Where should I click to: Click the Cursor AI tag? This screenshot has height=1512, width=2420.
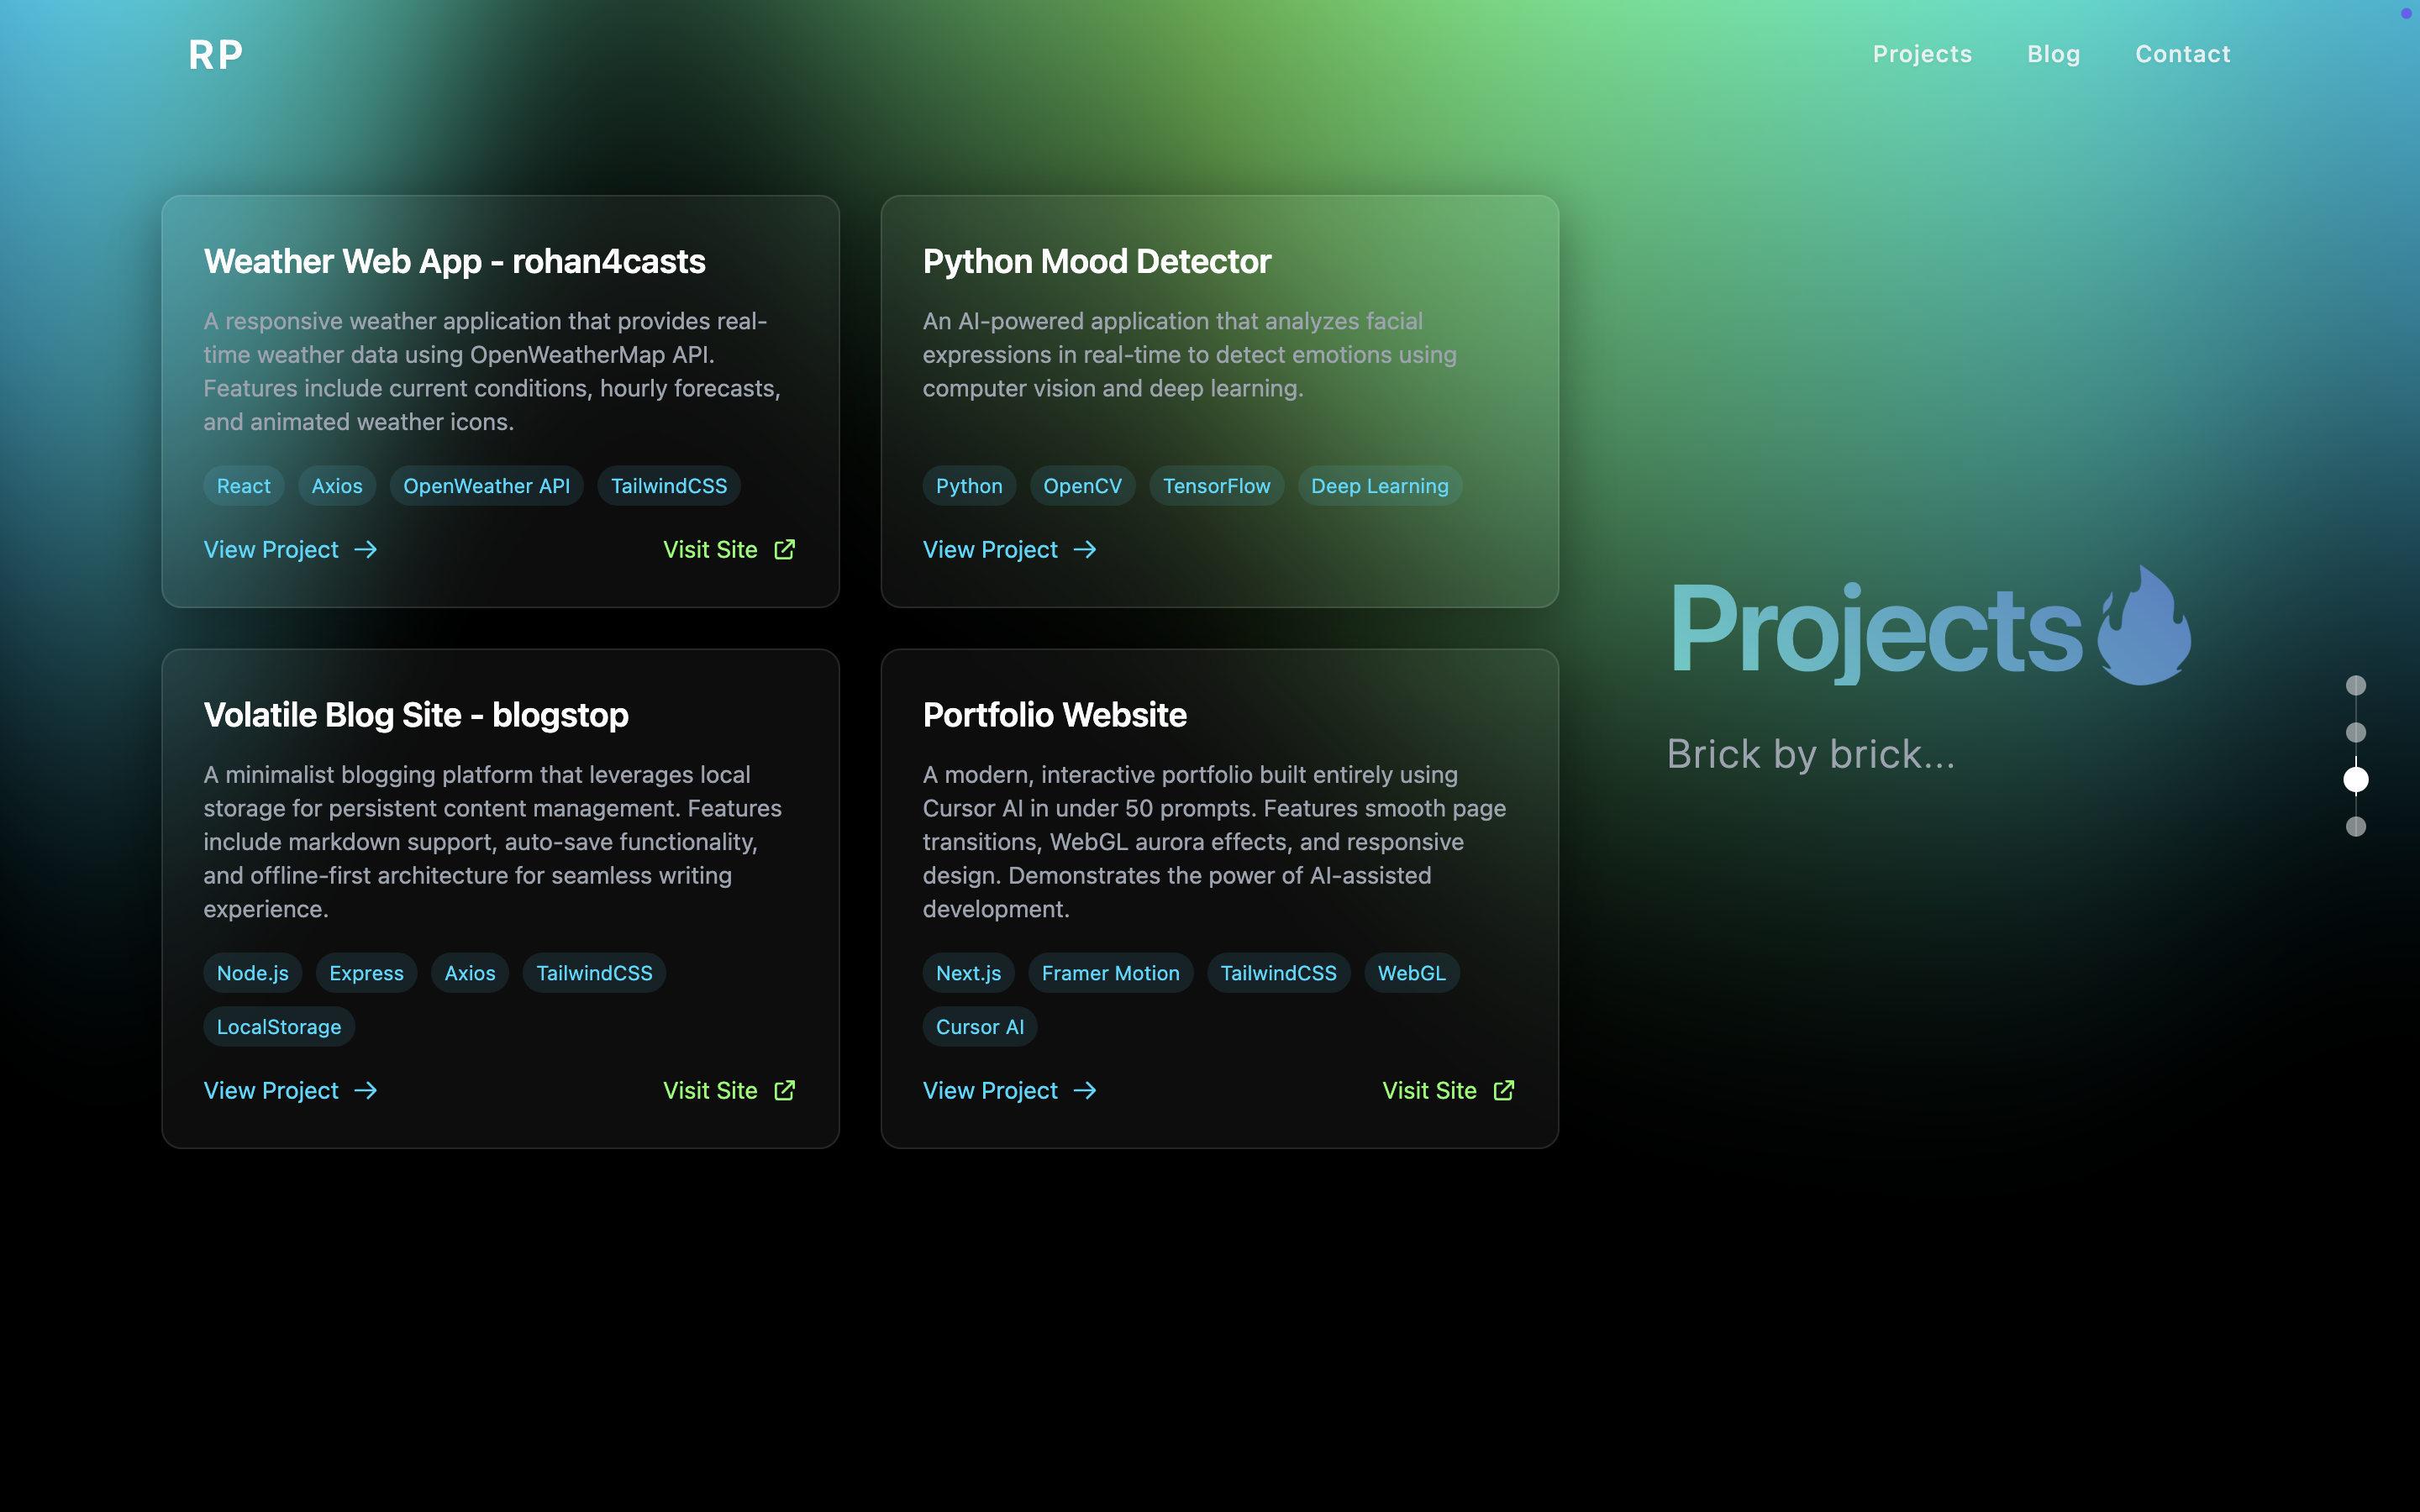coord(979,1027)
